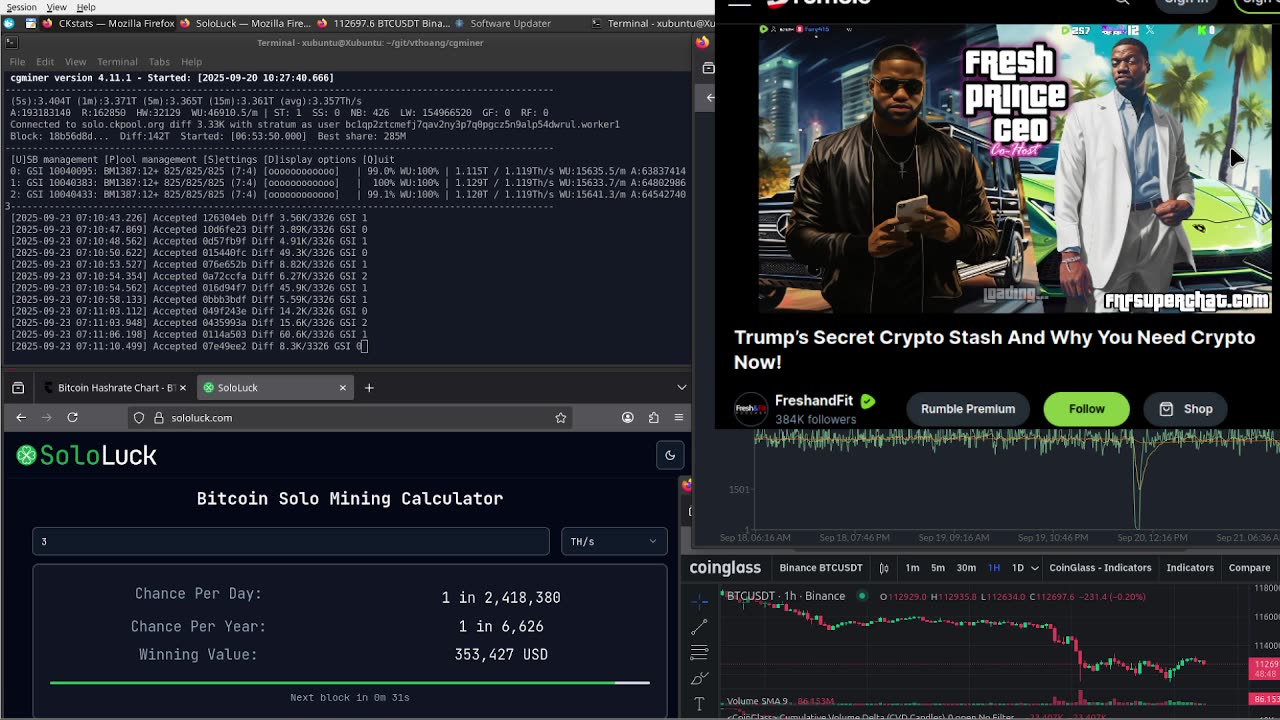1280x720 pixels.
Task: Open the Firefox account icon
Action: tap(628, 418)
